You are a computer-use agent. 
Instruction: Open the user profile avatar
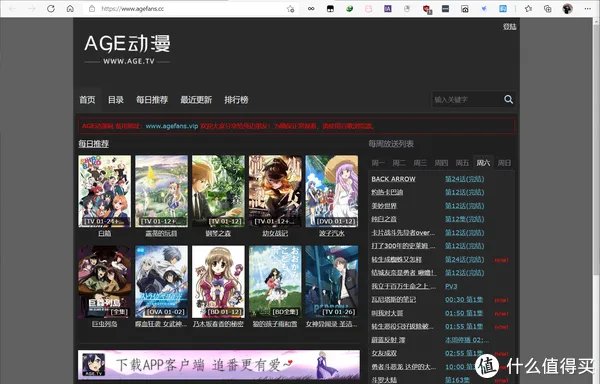click(x=567, y=8)
